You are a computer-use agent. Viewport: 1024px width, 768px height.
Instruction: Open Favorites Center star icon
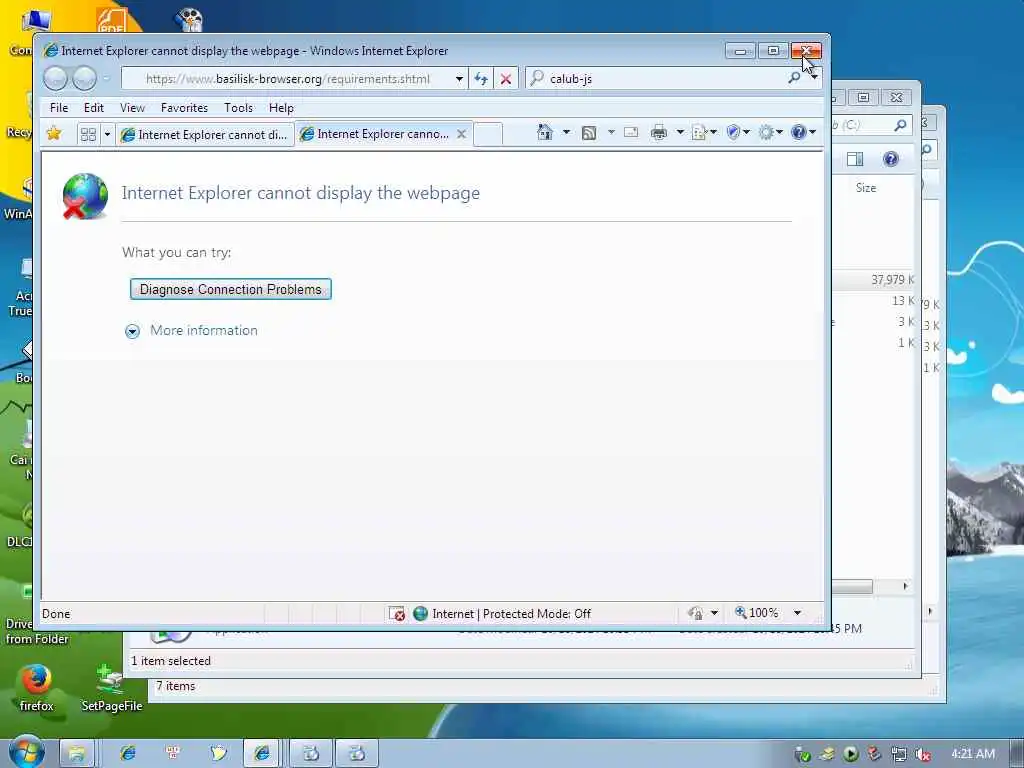(x=54, y=134)
